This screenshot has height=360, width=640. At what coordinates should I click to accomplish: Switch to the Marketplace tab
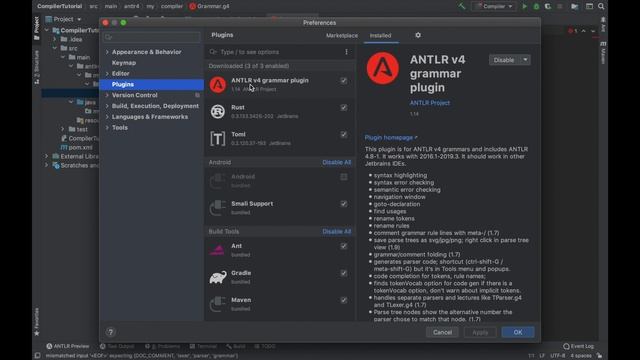[x=342, y=36]
